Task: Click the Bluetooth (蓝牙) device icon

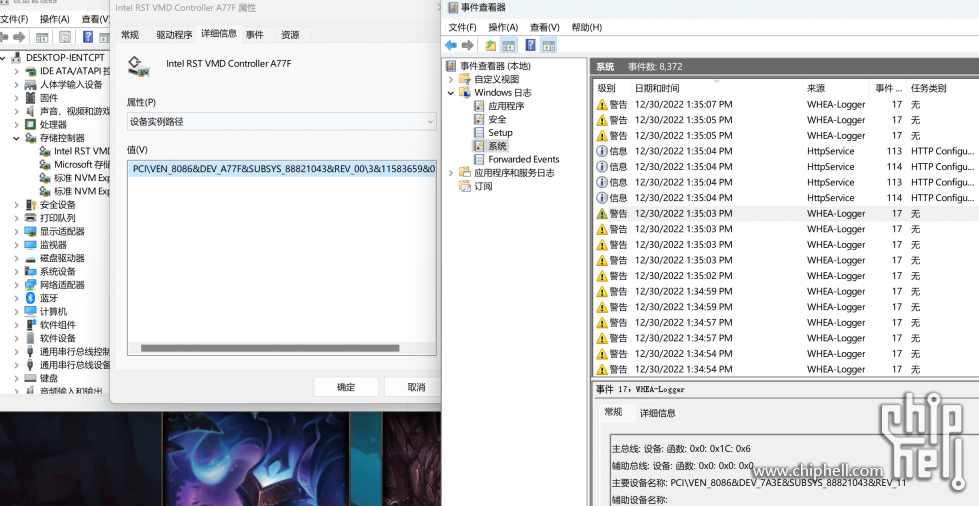Action: tap(30, 298)
